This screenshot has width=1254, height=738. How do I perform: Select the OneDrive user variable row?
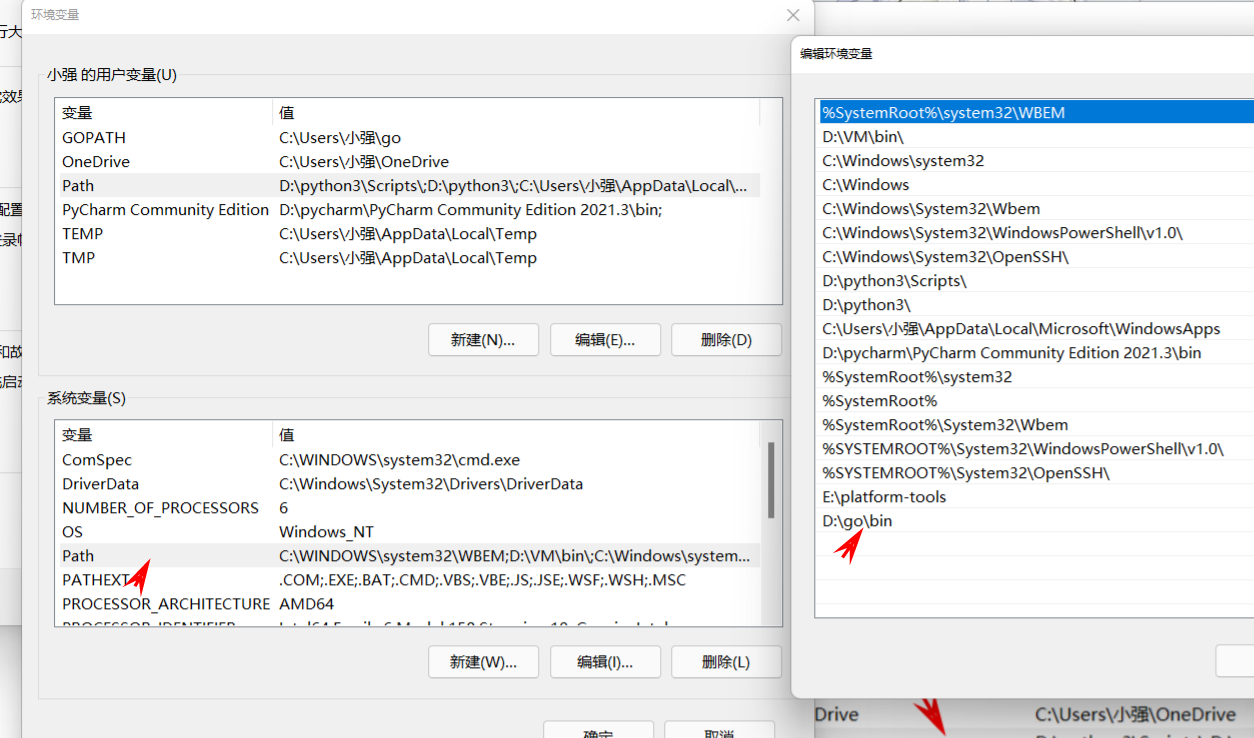[x=408, y=162]
